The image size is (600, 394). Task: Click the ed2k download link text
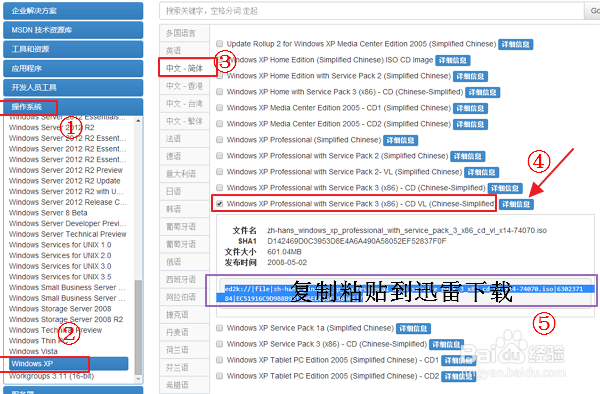click(405, 293)
